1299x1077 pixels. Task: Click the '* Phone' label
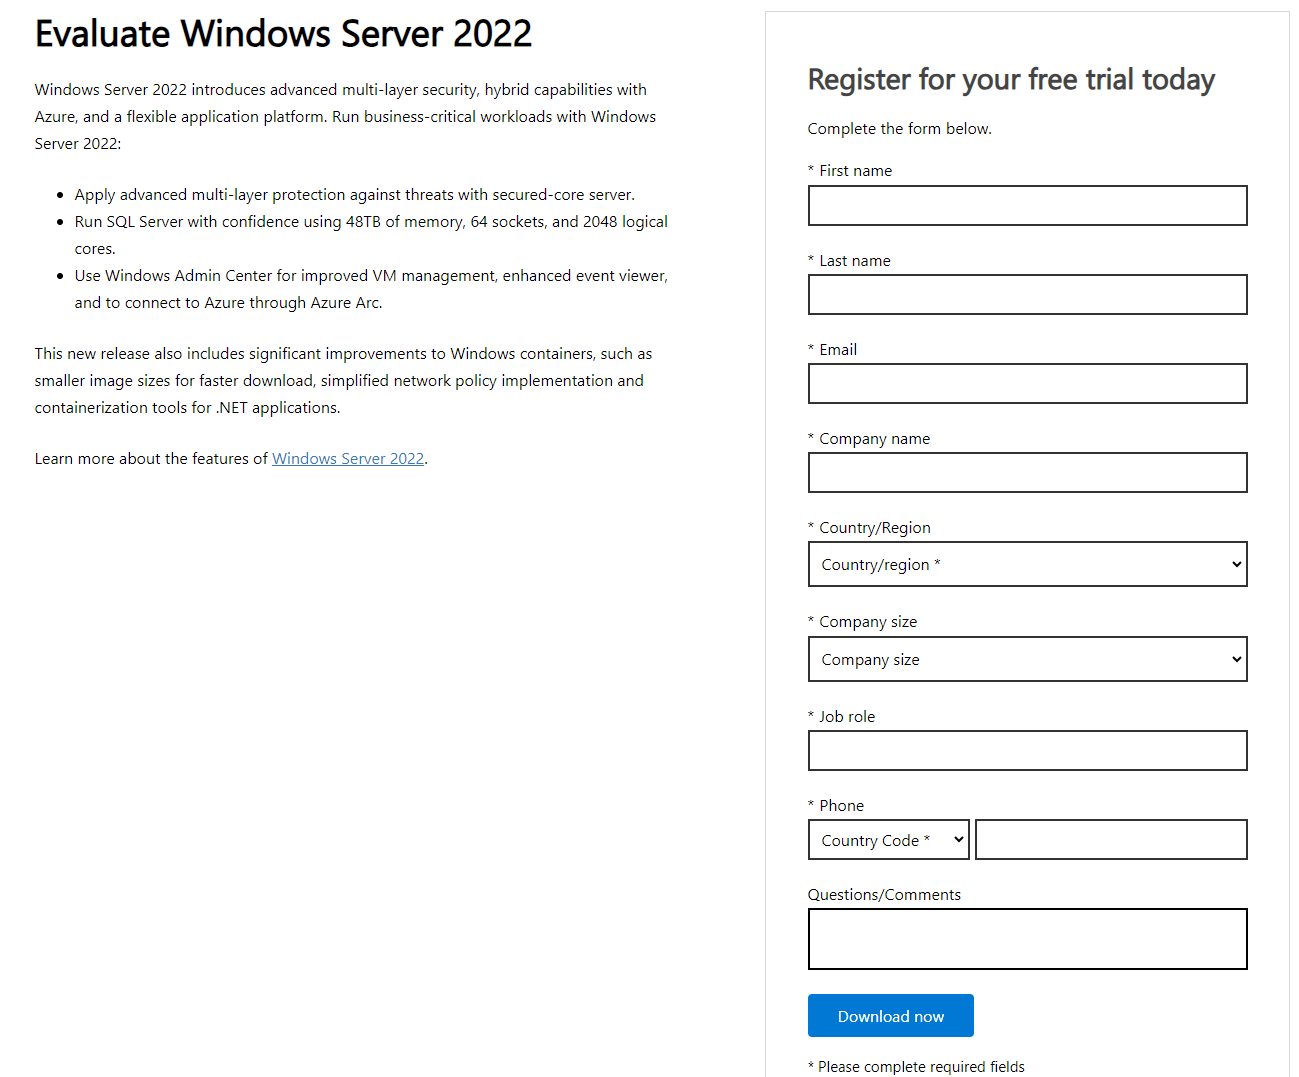[836, 806]
